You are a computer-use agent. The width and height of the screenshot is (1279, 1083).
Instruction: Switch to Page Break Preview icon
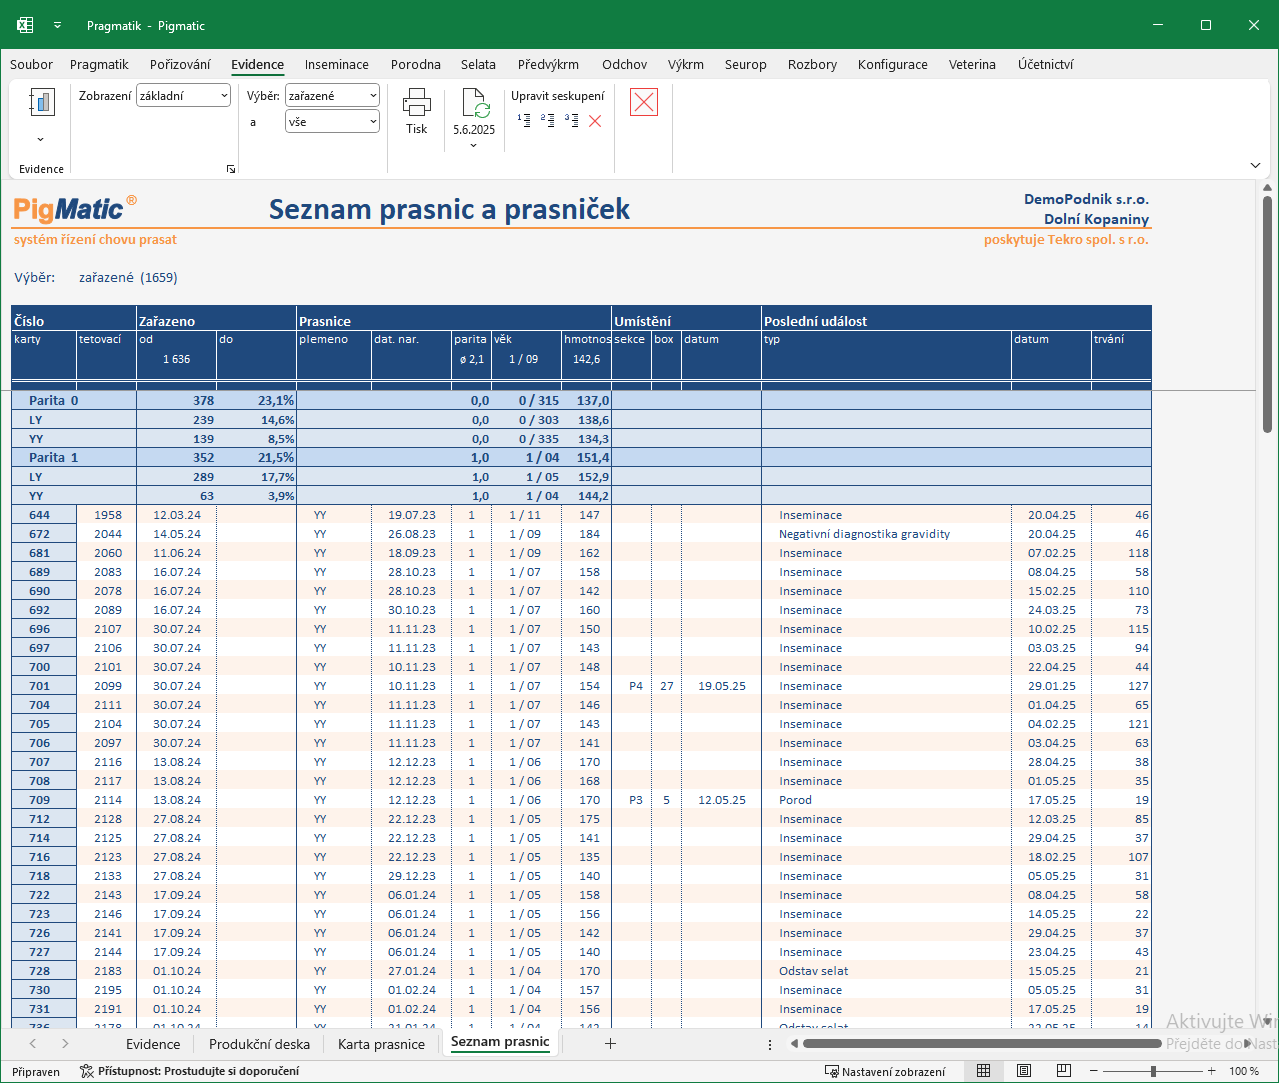(1064, 1071)
